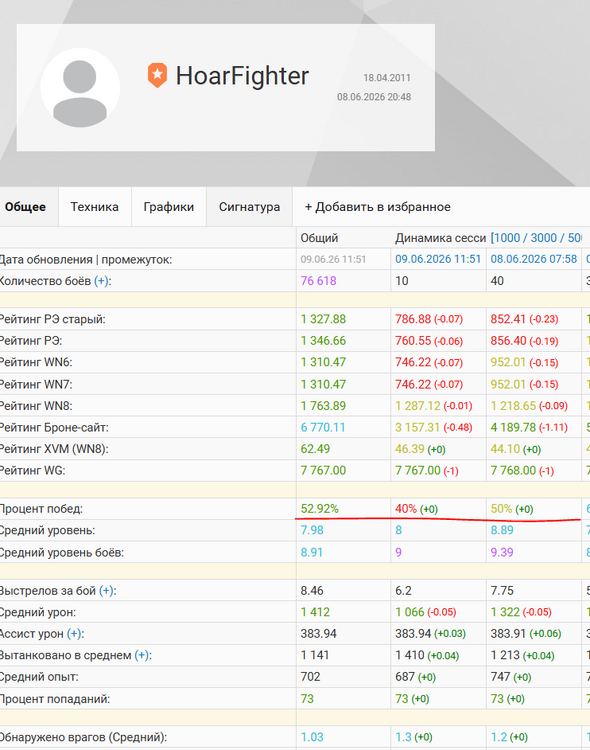
Task: Click total battles count 76 618
Action: point(318,281)
